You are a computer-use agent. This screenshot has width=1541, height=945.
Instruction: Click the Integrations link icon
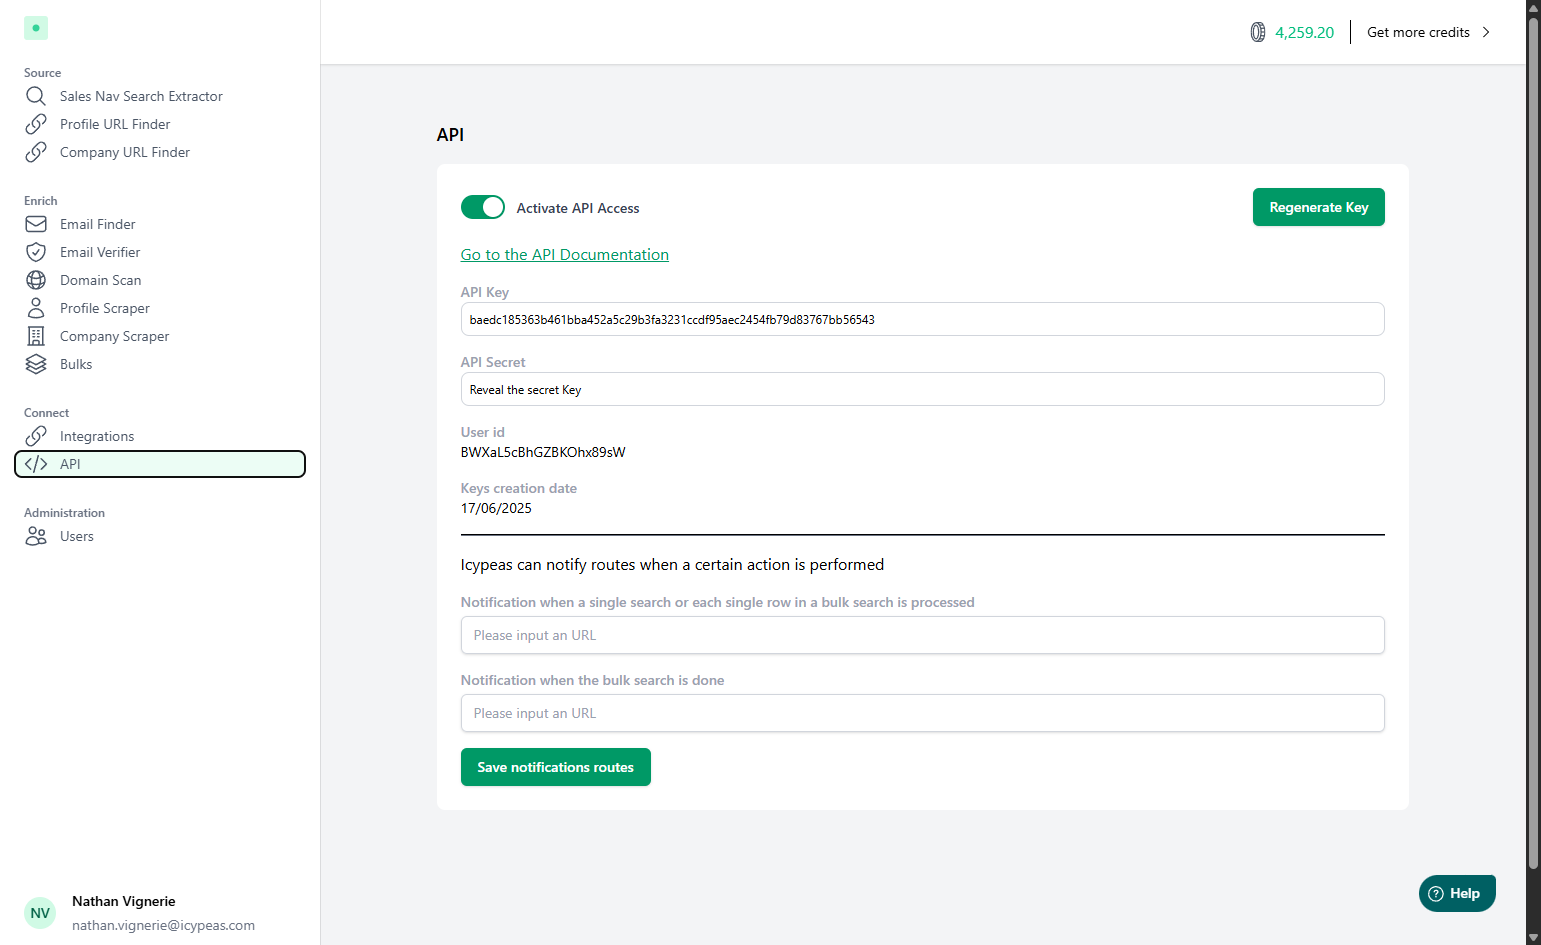point(36,436)
